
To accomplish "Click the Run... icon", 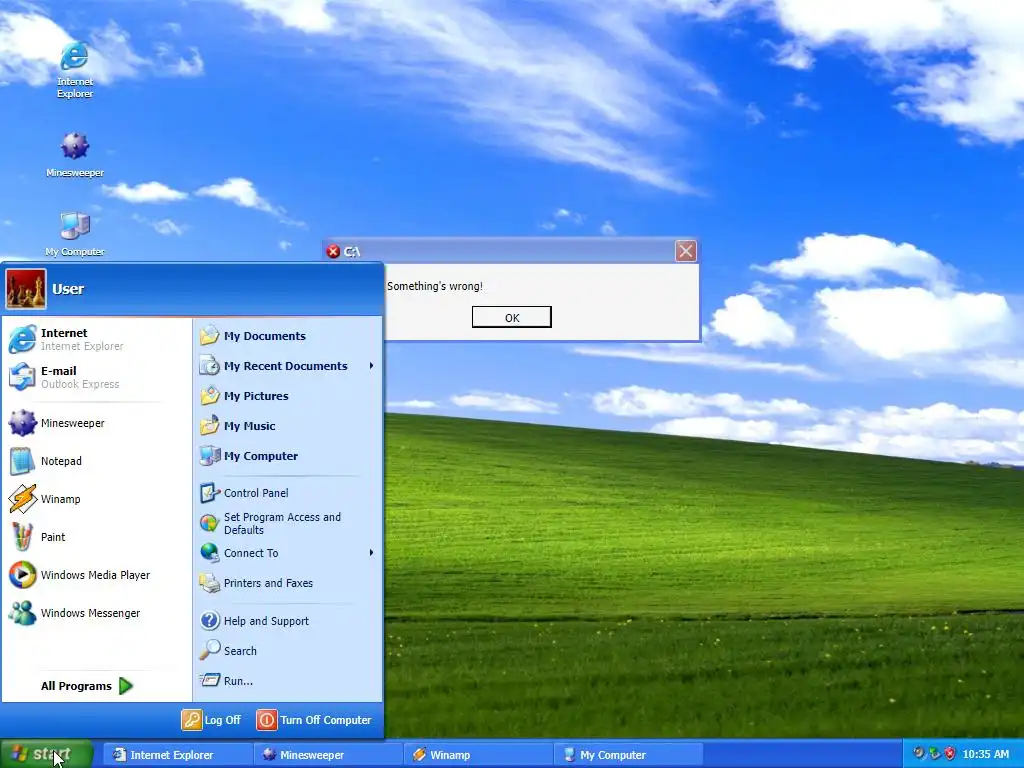I will [209, 680].
